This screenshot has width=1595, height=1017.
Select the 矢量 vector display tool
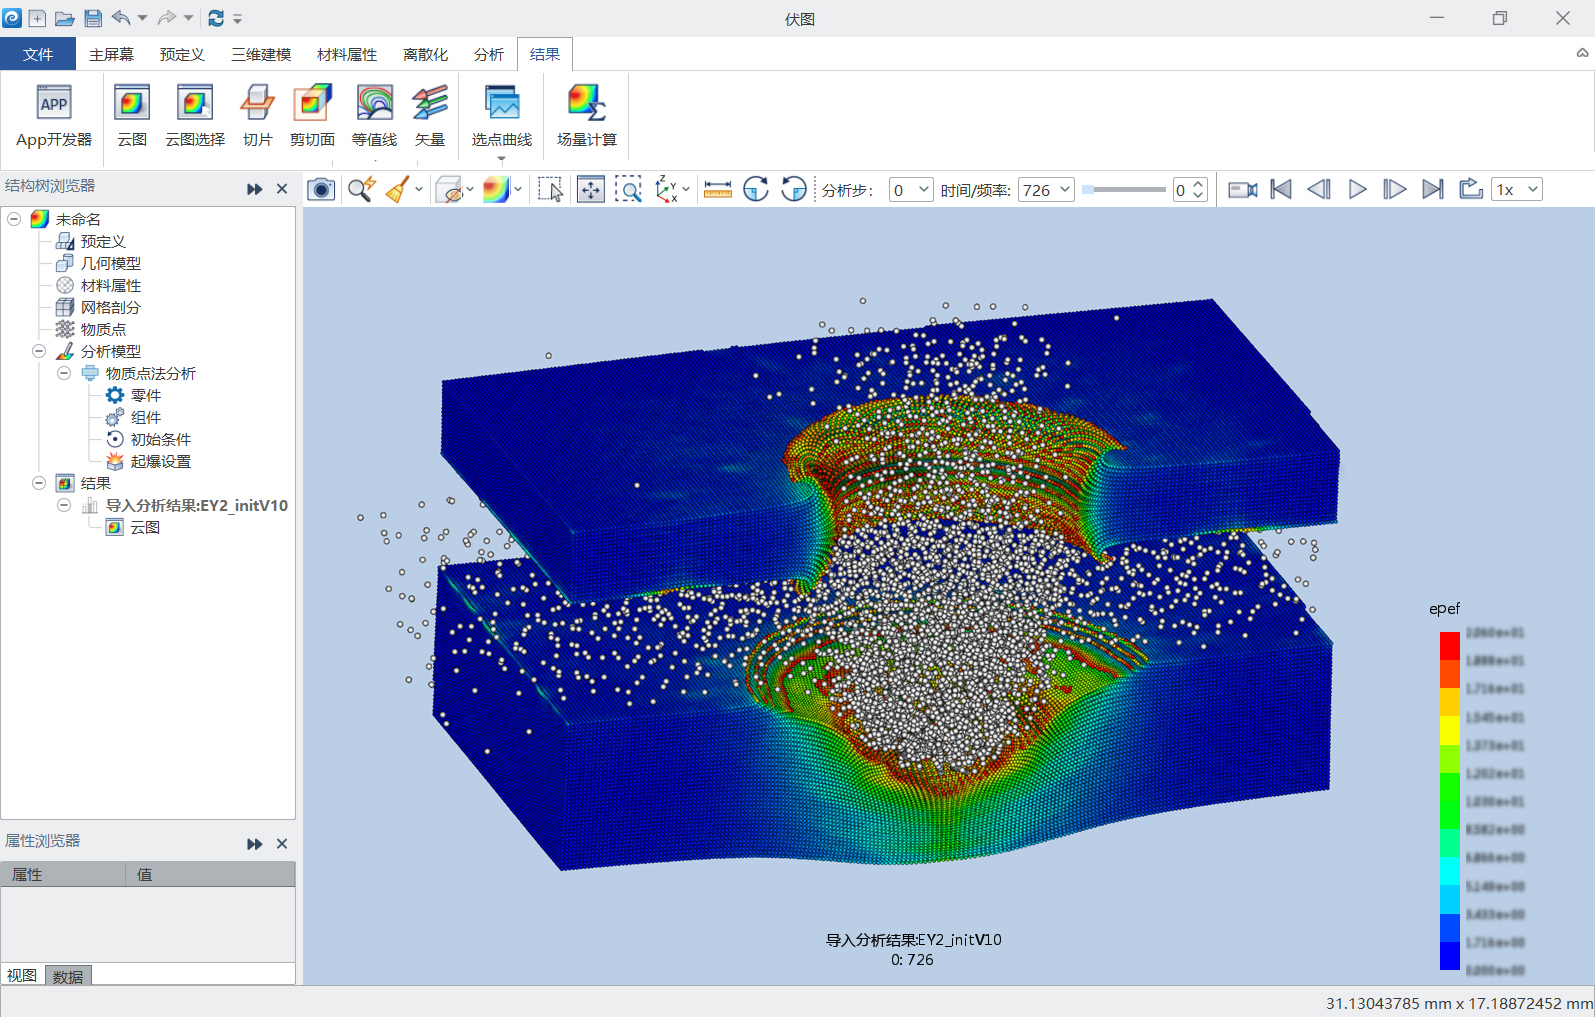430,115
